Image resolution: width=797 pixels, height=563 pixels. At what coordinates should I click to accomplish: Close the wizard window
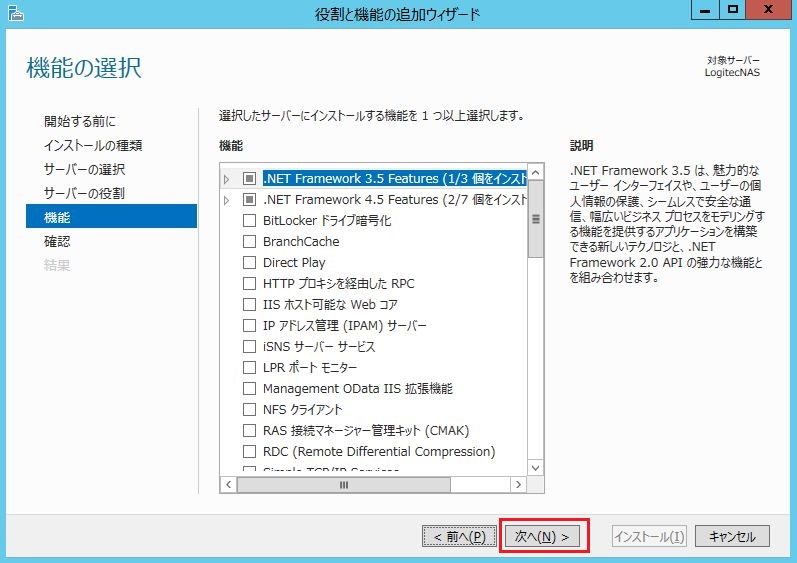click(769, 10)
